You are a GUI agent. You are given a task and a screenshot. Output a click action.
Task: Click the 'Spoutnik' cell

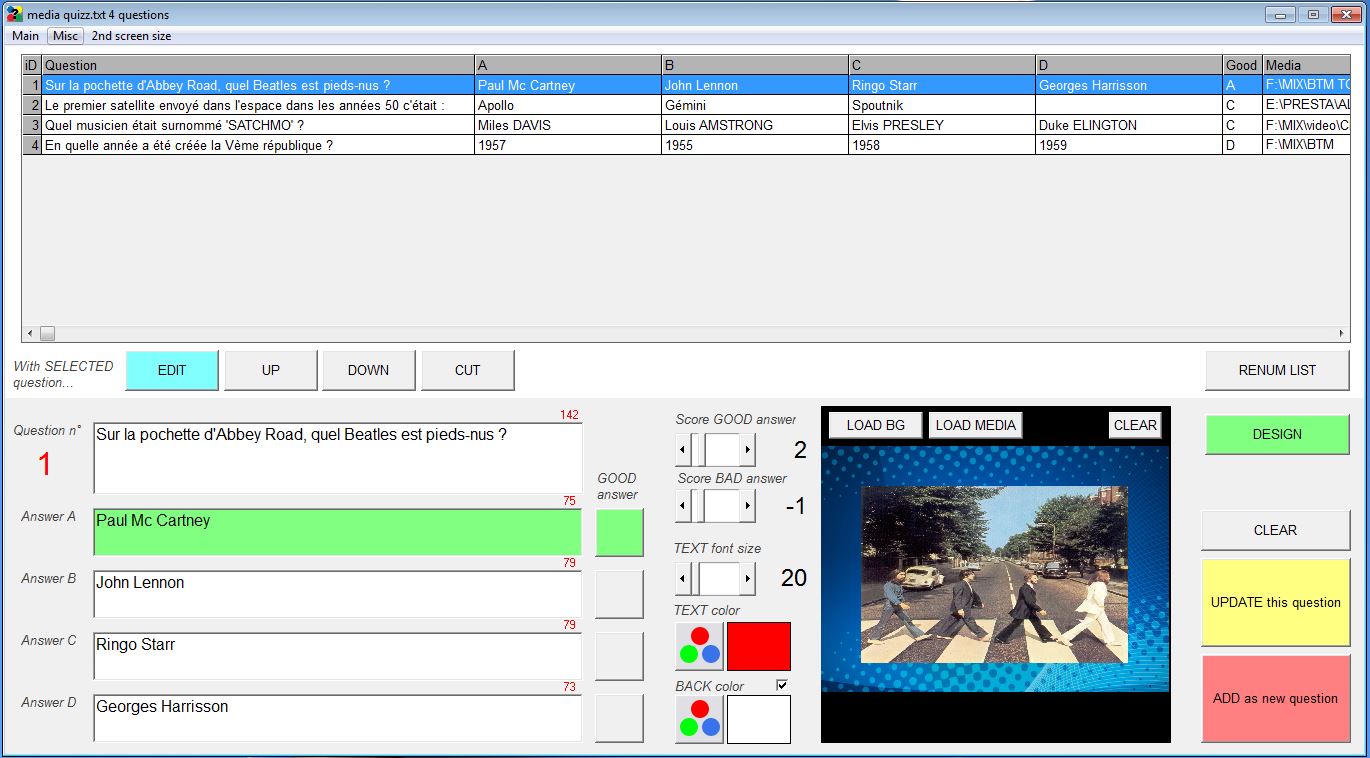click(x=942, y=105)
